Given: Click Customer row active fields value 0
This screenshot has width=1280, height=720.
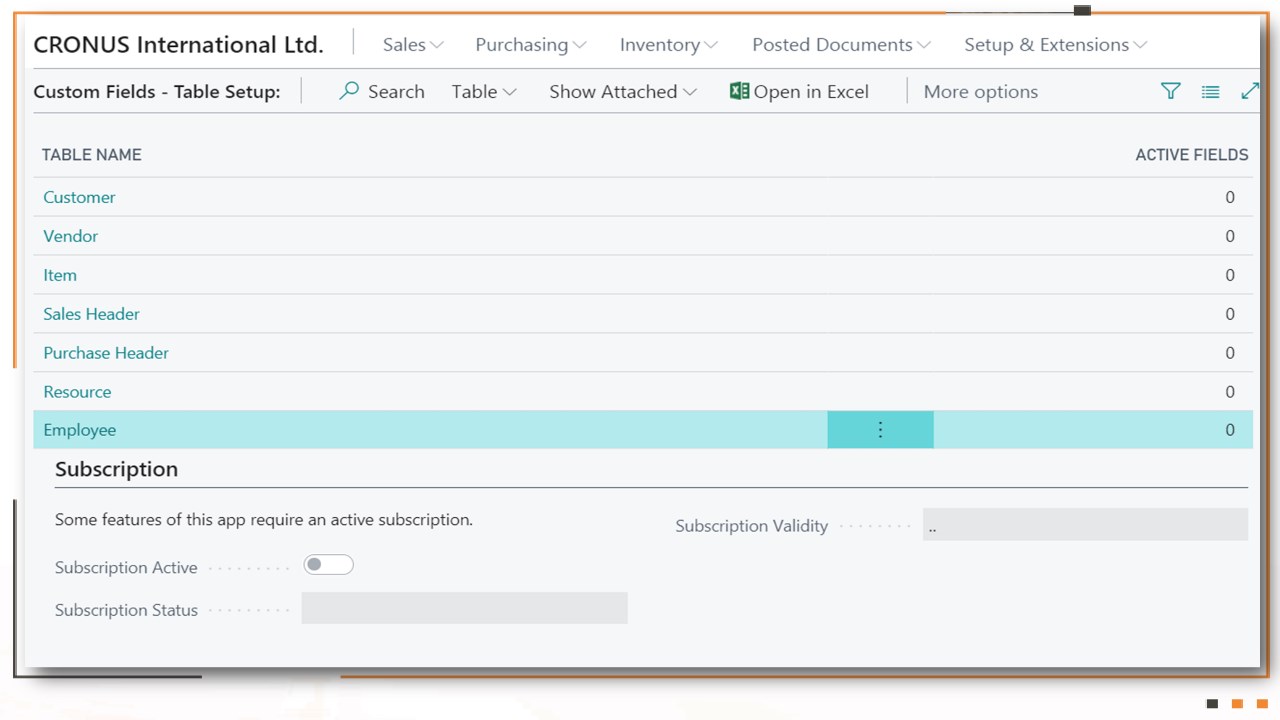Looking at the screenshot, I should tap(1230, 197).
